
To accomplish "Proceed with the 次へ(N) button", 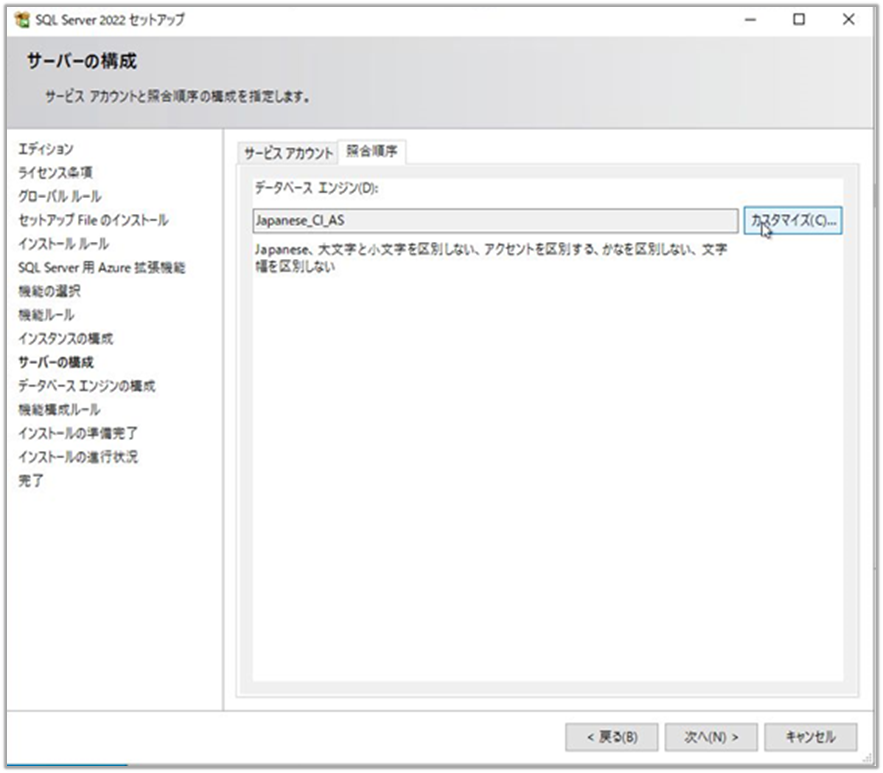I will [711, 737].
